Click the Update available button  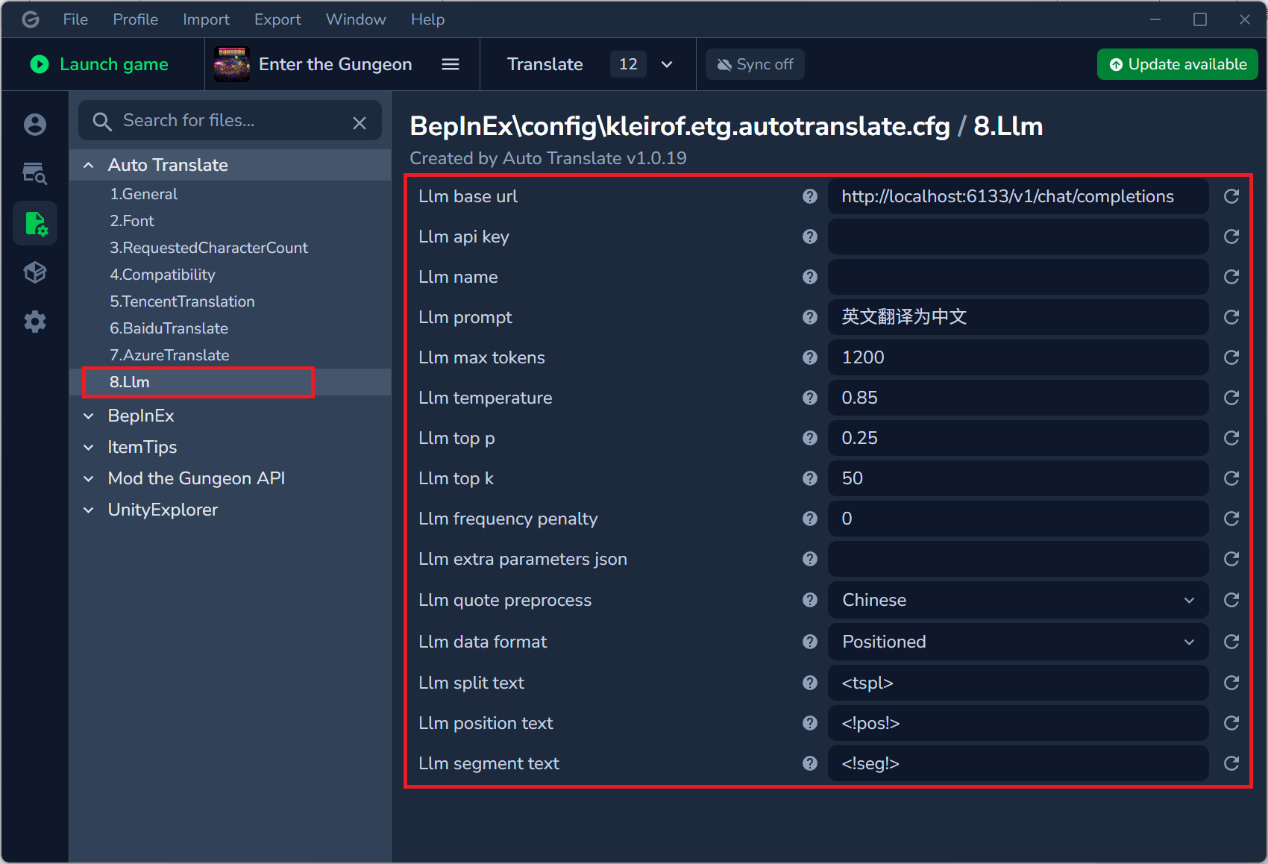pyautogui.click(x=1177, y=64)
